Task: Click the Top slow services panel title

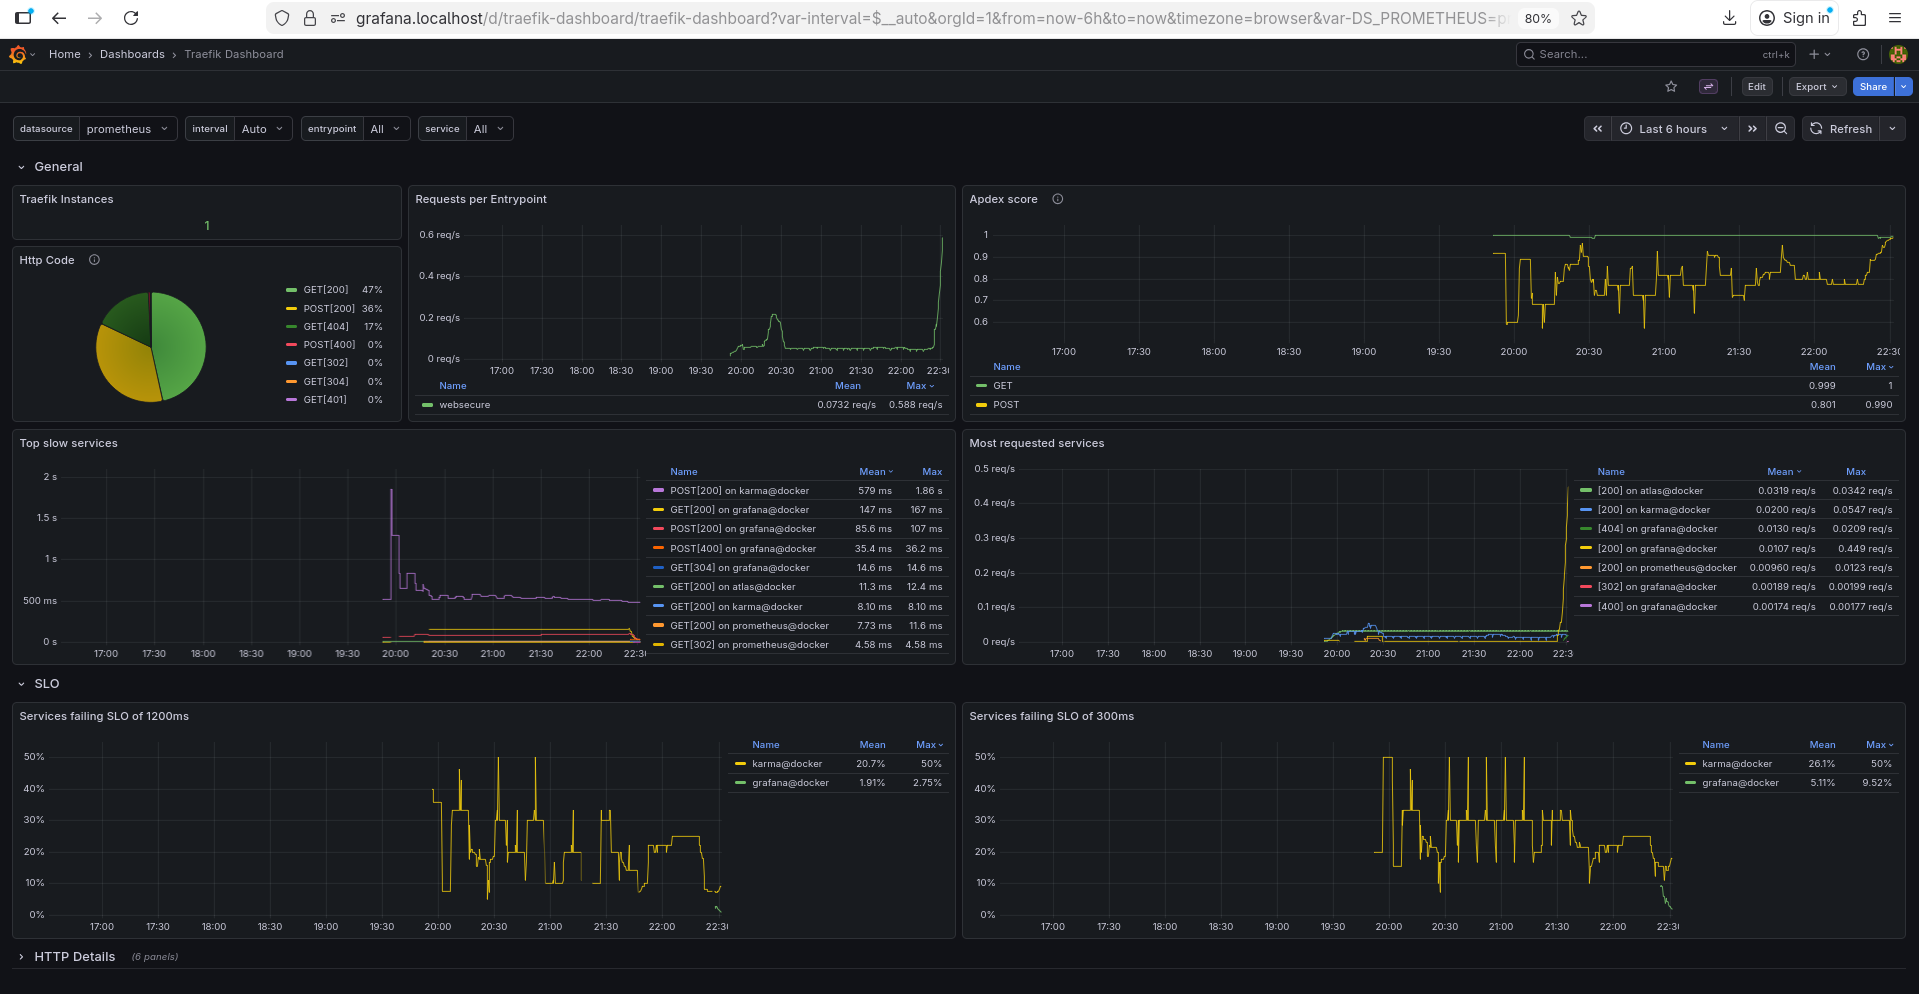Action: (x=69, y=443)
